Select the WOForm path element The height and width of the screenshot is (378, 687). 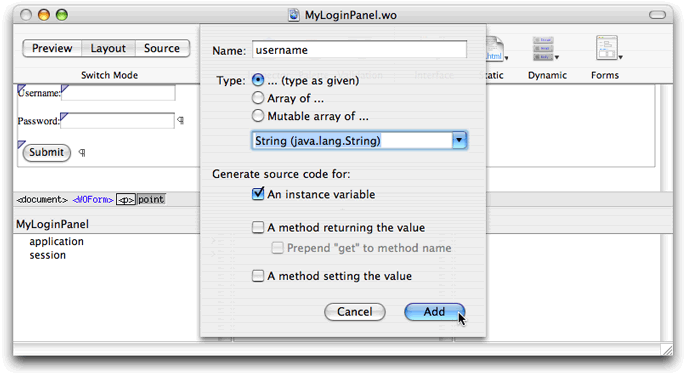pos(92,200)
